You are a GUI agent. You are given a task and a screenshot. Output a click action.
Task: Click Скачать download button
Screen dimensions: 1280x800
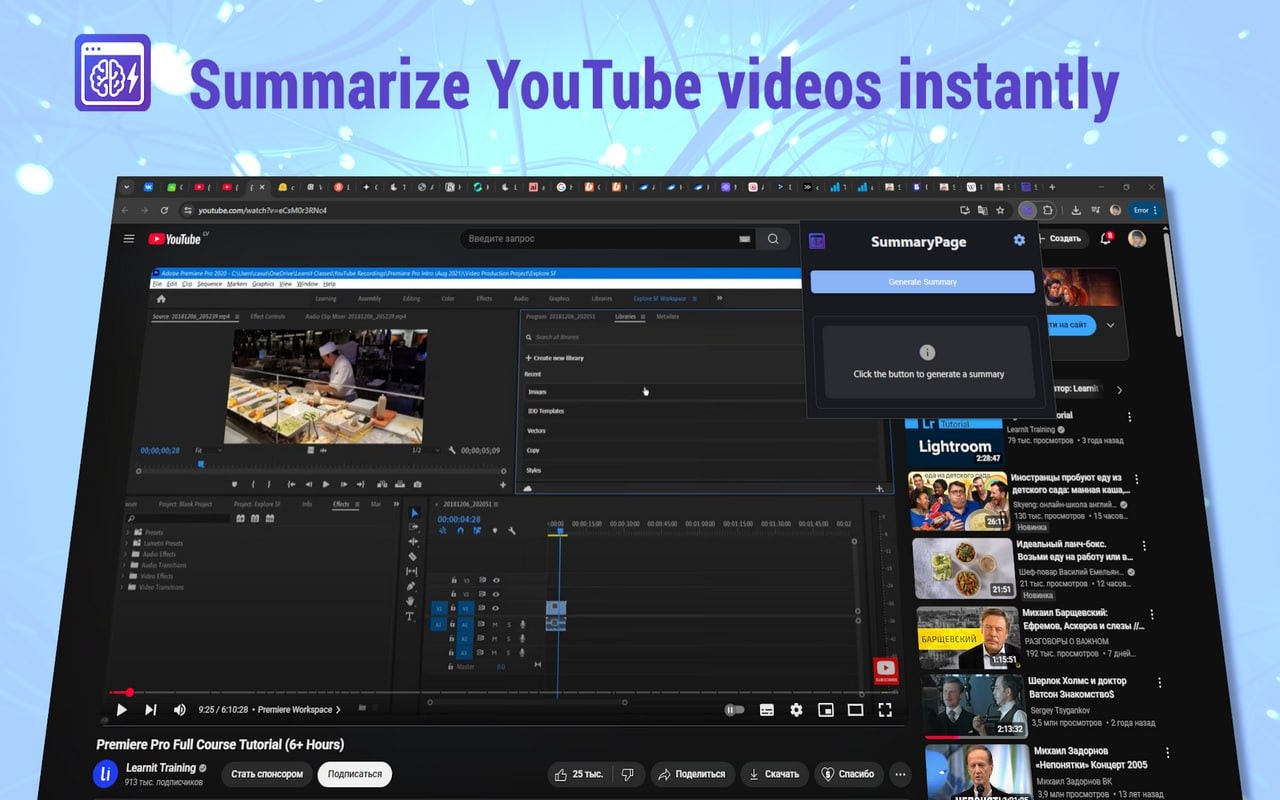click(x=774, y=774)
